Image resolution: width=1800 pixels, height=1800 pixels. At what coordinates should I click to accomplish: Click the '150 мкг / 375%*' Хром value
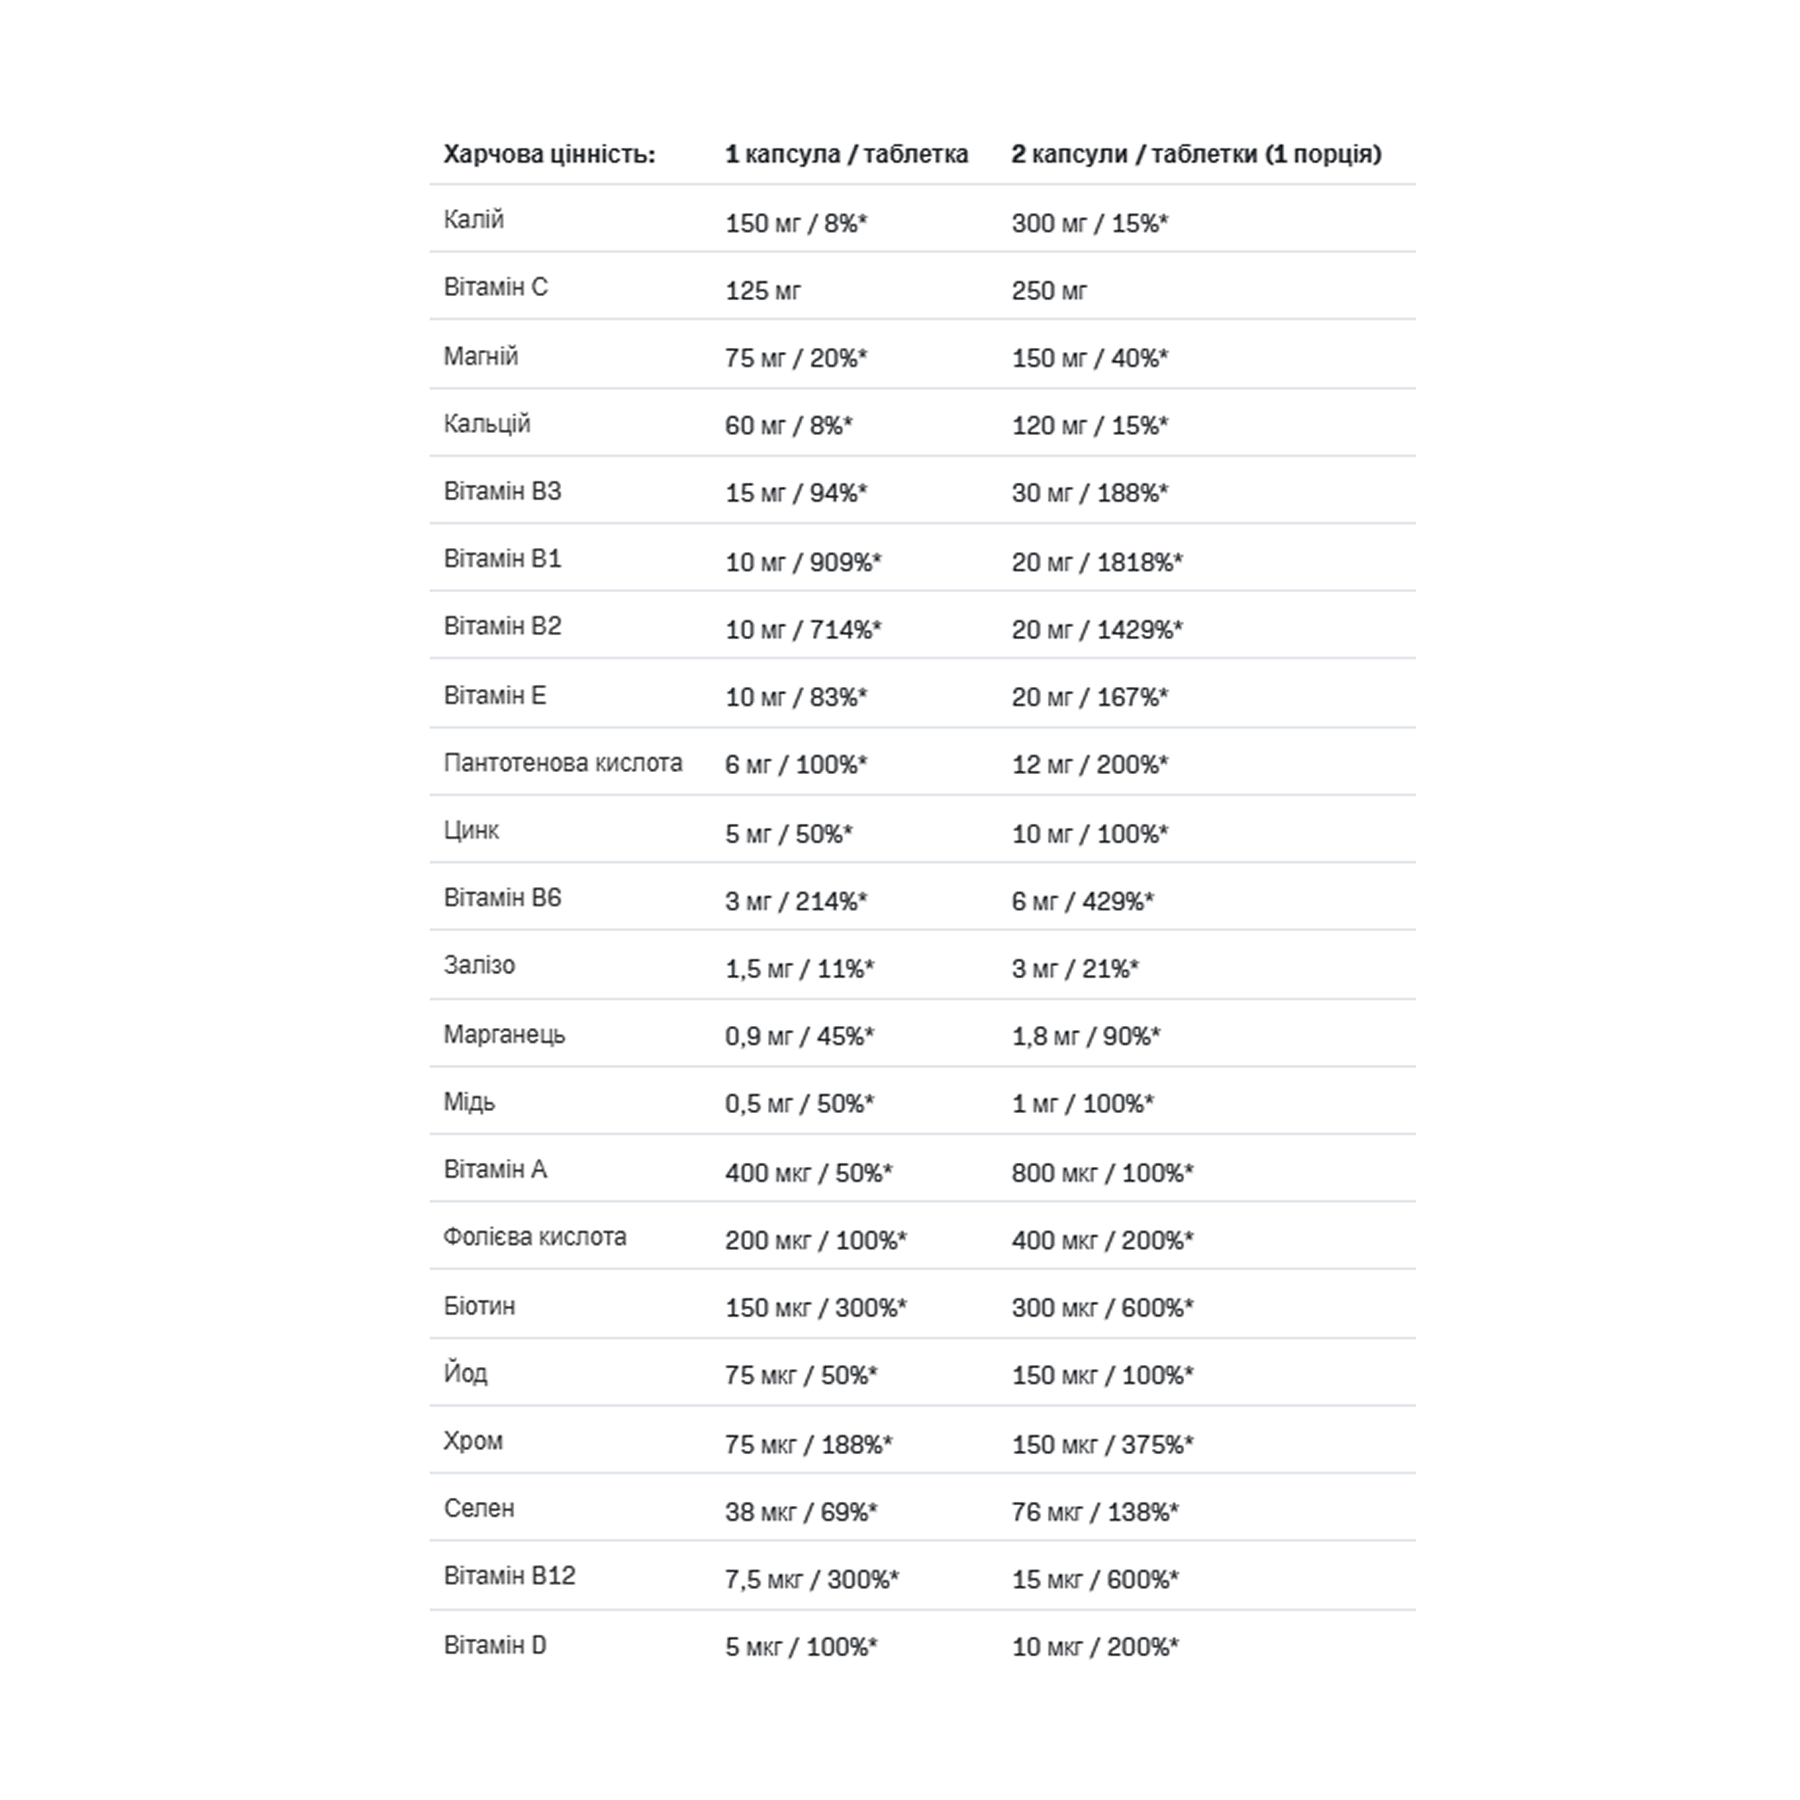tap(1102, 1444)
